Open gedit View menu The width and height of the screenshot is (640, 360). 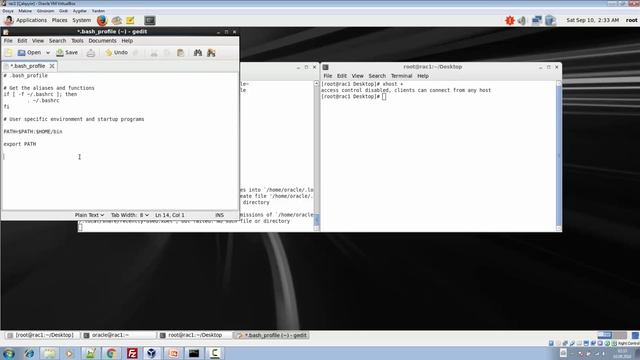[38, 41]
